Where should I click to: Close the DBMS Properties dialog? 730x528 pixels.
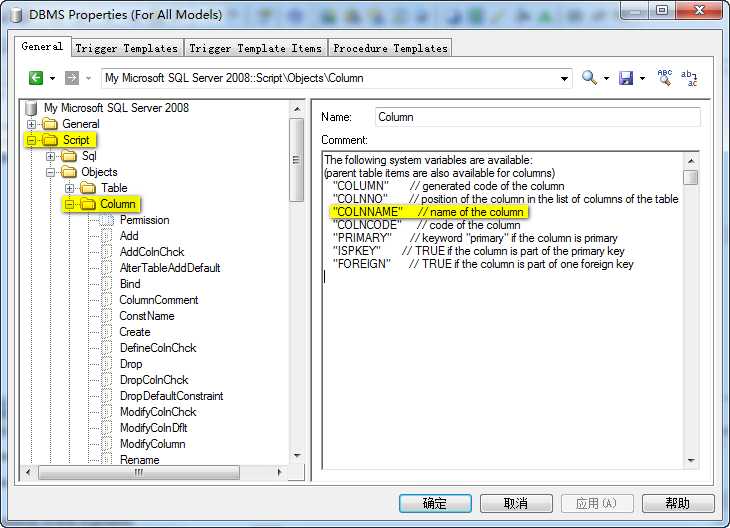(699, 10)
